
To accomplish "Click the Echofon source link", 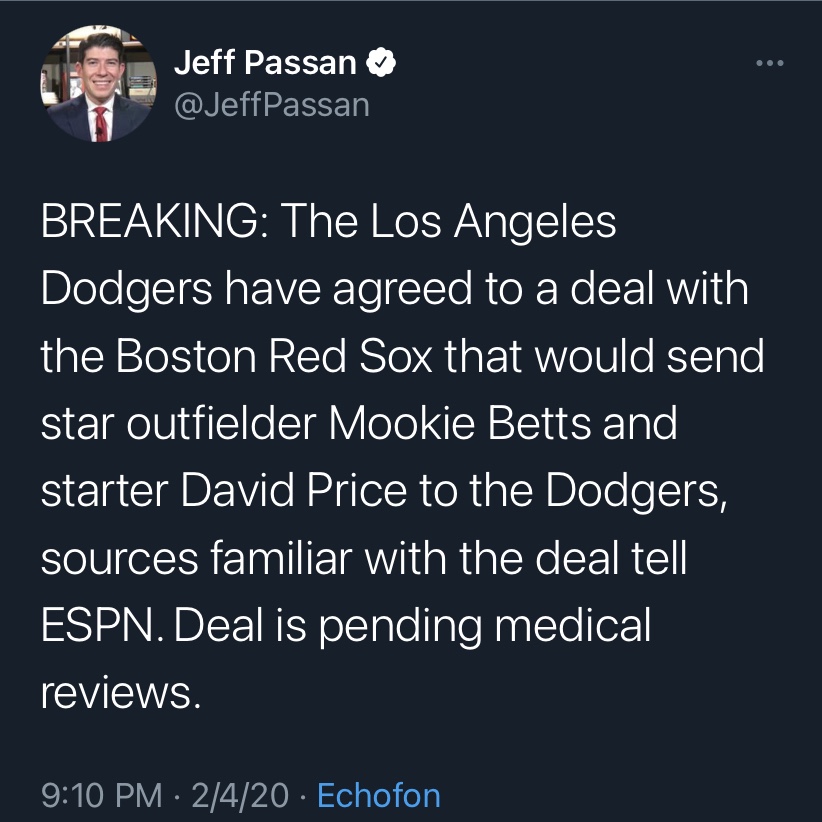I will click(378, 795).
